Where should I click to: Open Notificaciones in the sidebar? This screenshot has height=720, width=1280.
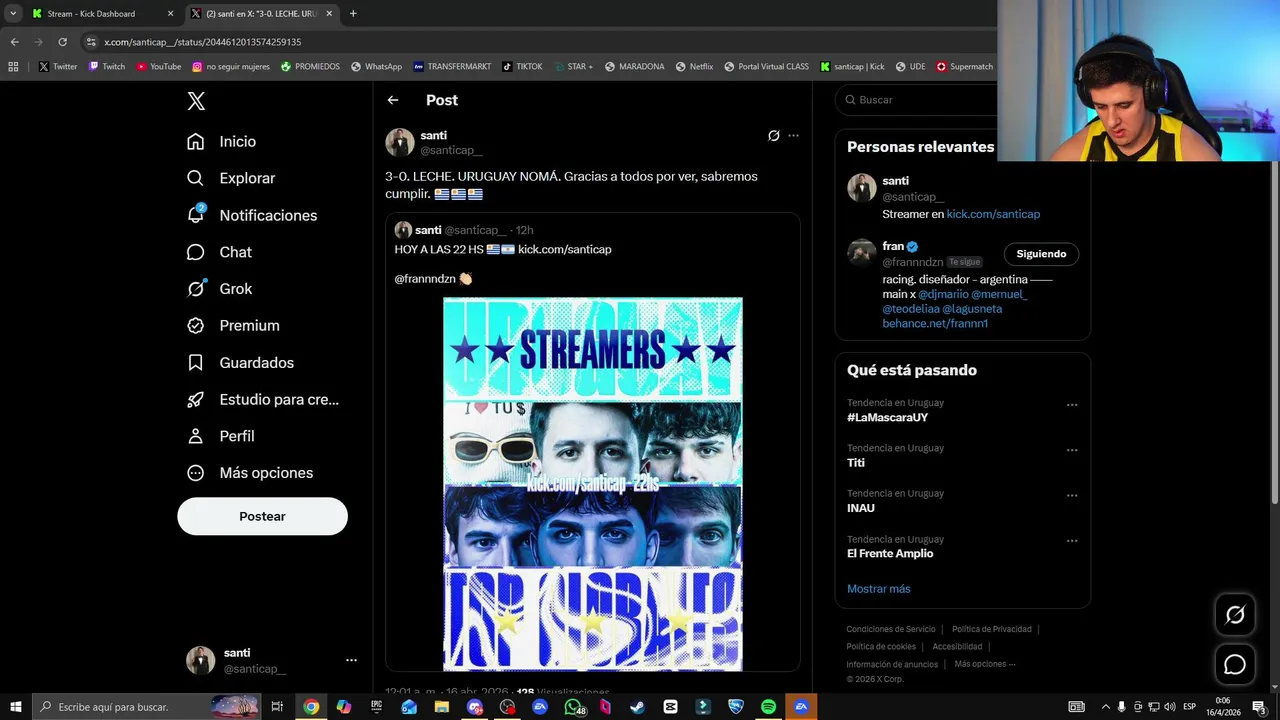point(252,215)
